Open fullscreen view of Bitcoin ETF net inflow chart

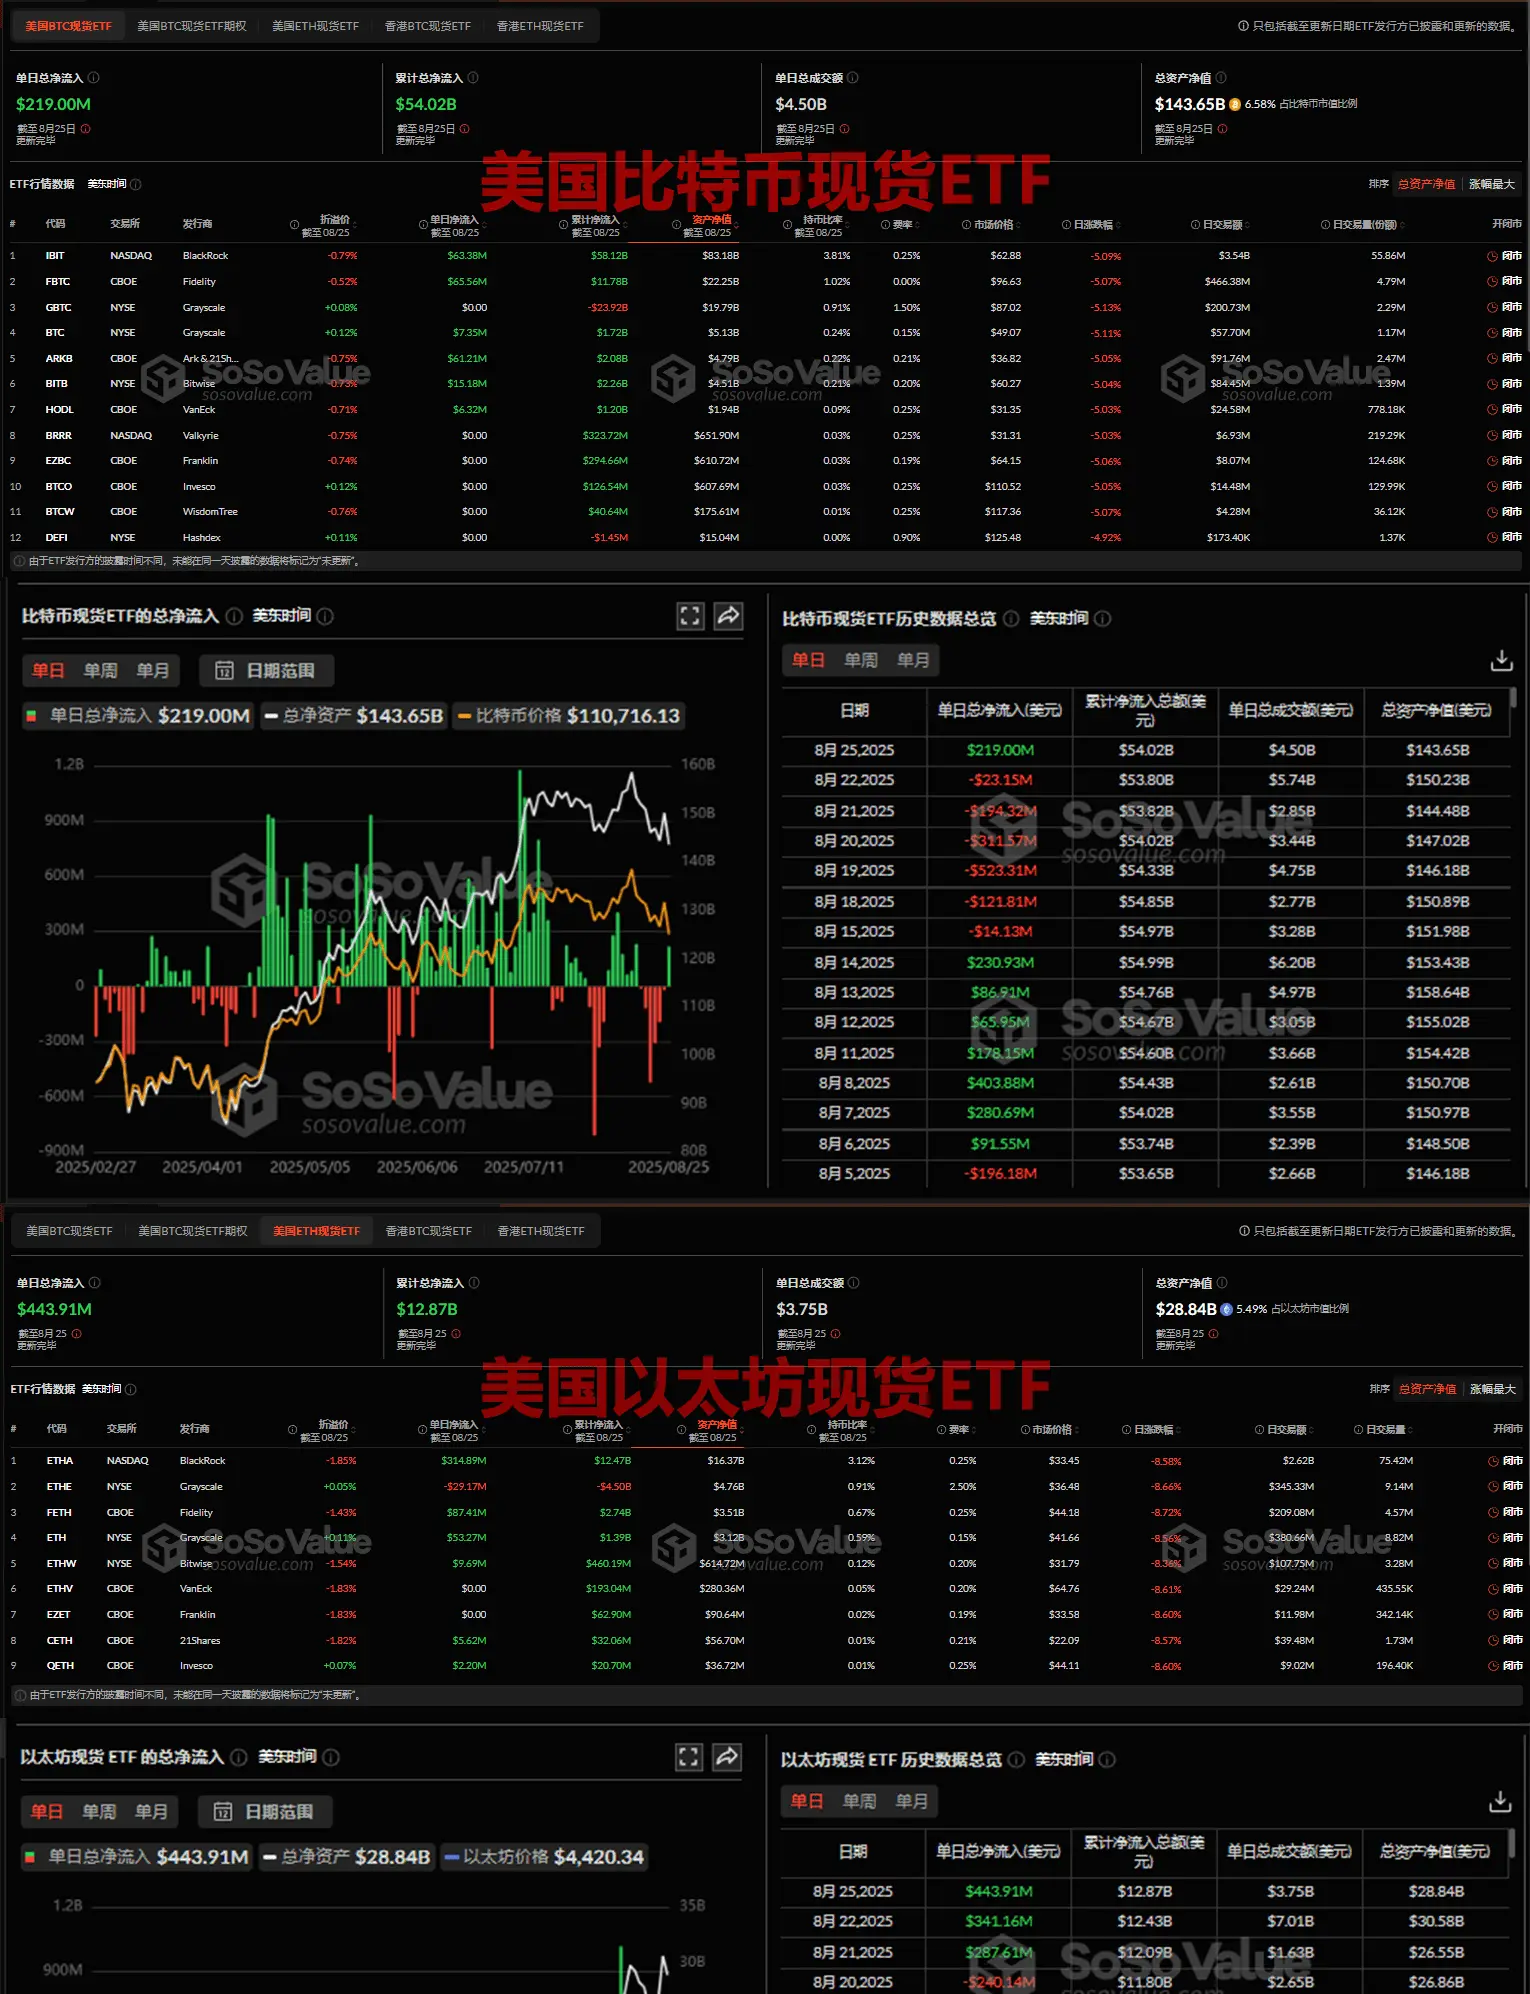click(x=690, y=616)
